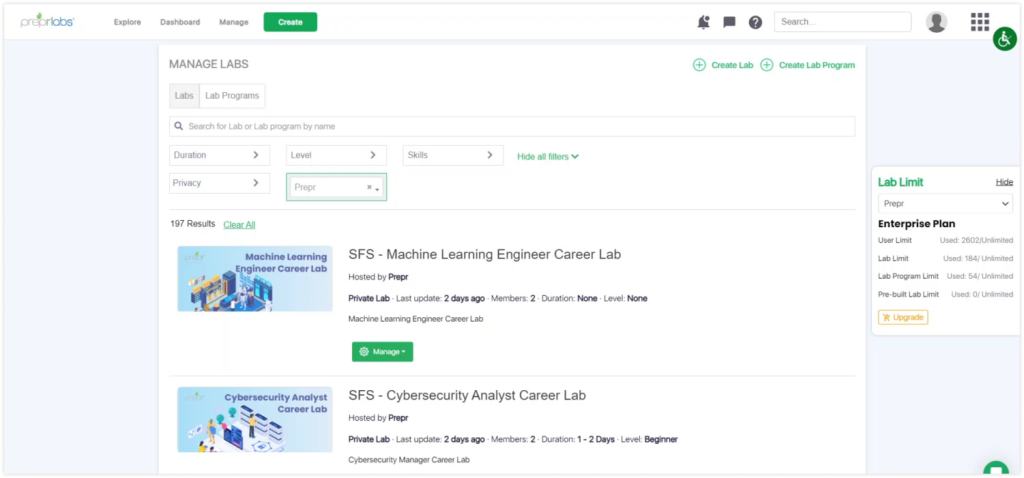Screen dimensions: 1024x478
Task: Open the apps grid icon
Action: pos(980,22)
